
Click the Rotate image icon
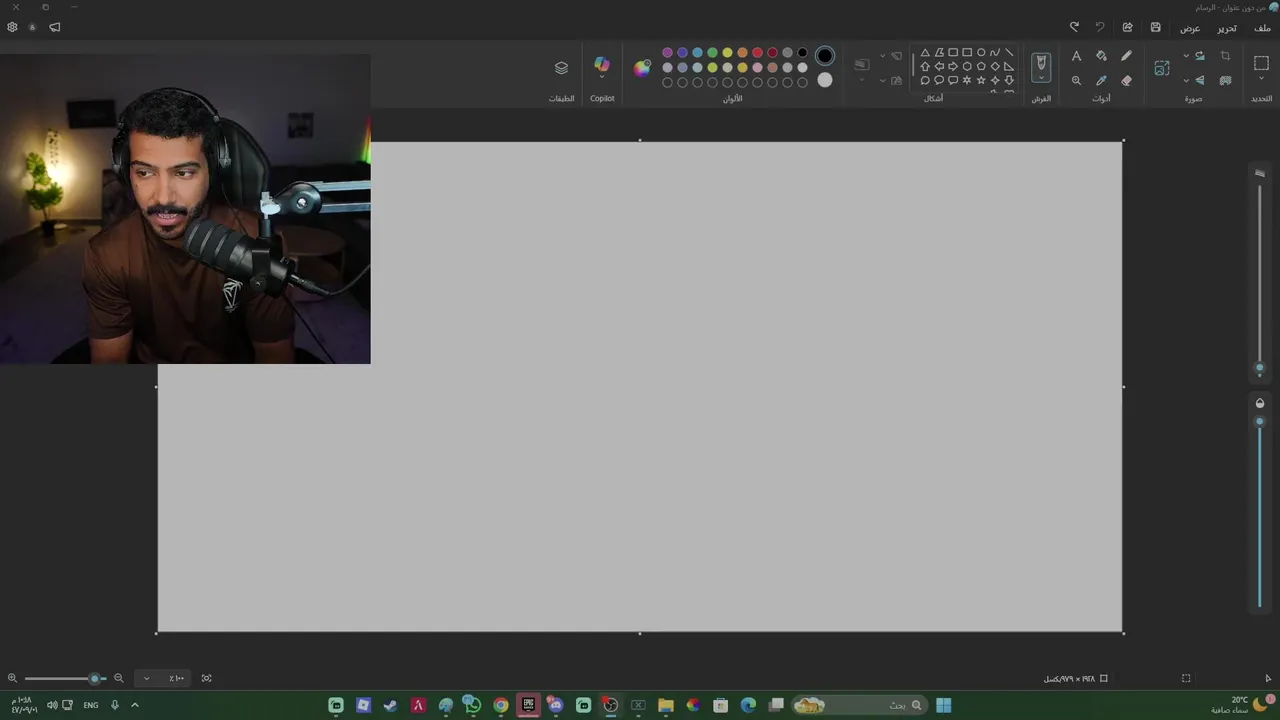(x=1200, y=56)
